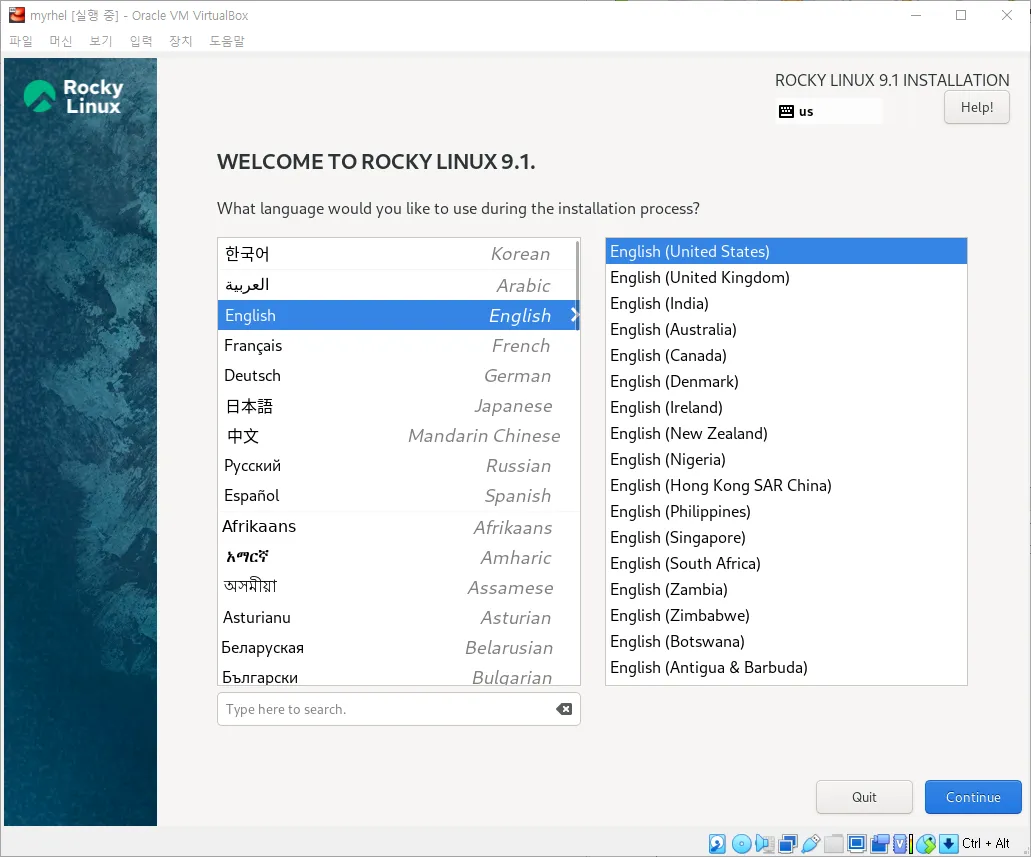The height and width of the screenshot is (857, 1031).
Task: Clear the search field with the backspace icon
Action: [x=563, y=709]
